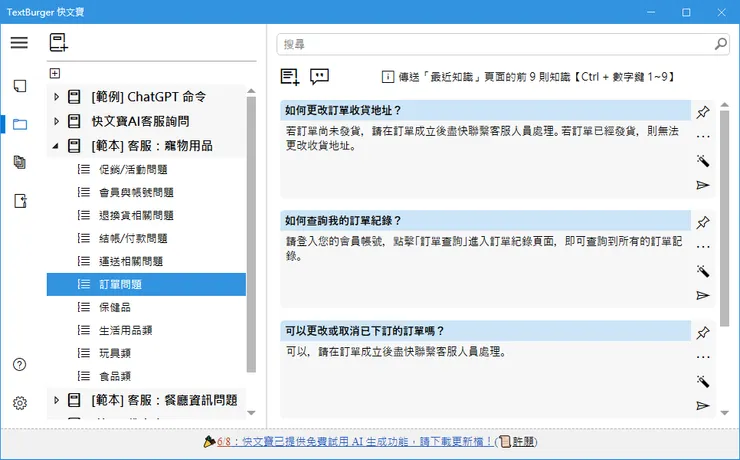Image resolution: width=740 pixels, height=460 pixels.
Task: Click the answer text of 如何查詢我的訂單紀錄
Action: (484, 249)
